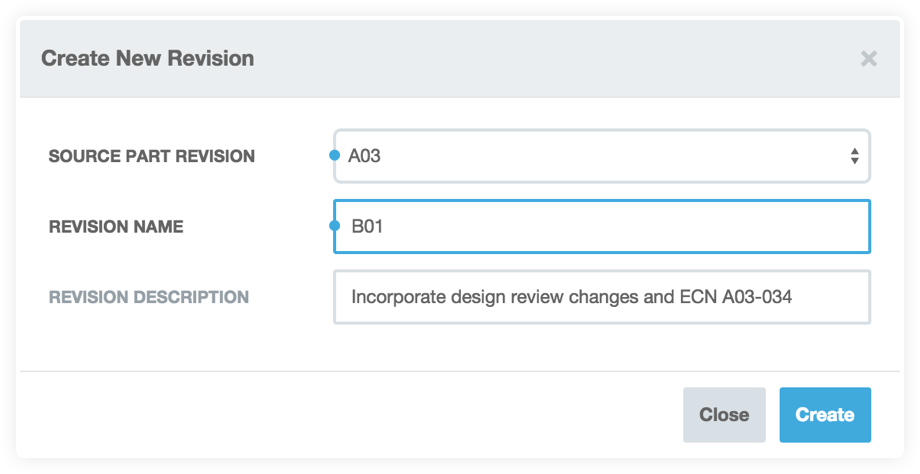The width and height of the screenshot is (920, 474).
Task: Click the REVISION DESCRIPTION label
Action: tap(149, 297)
